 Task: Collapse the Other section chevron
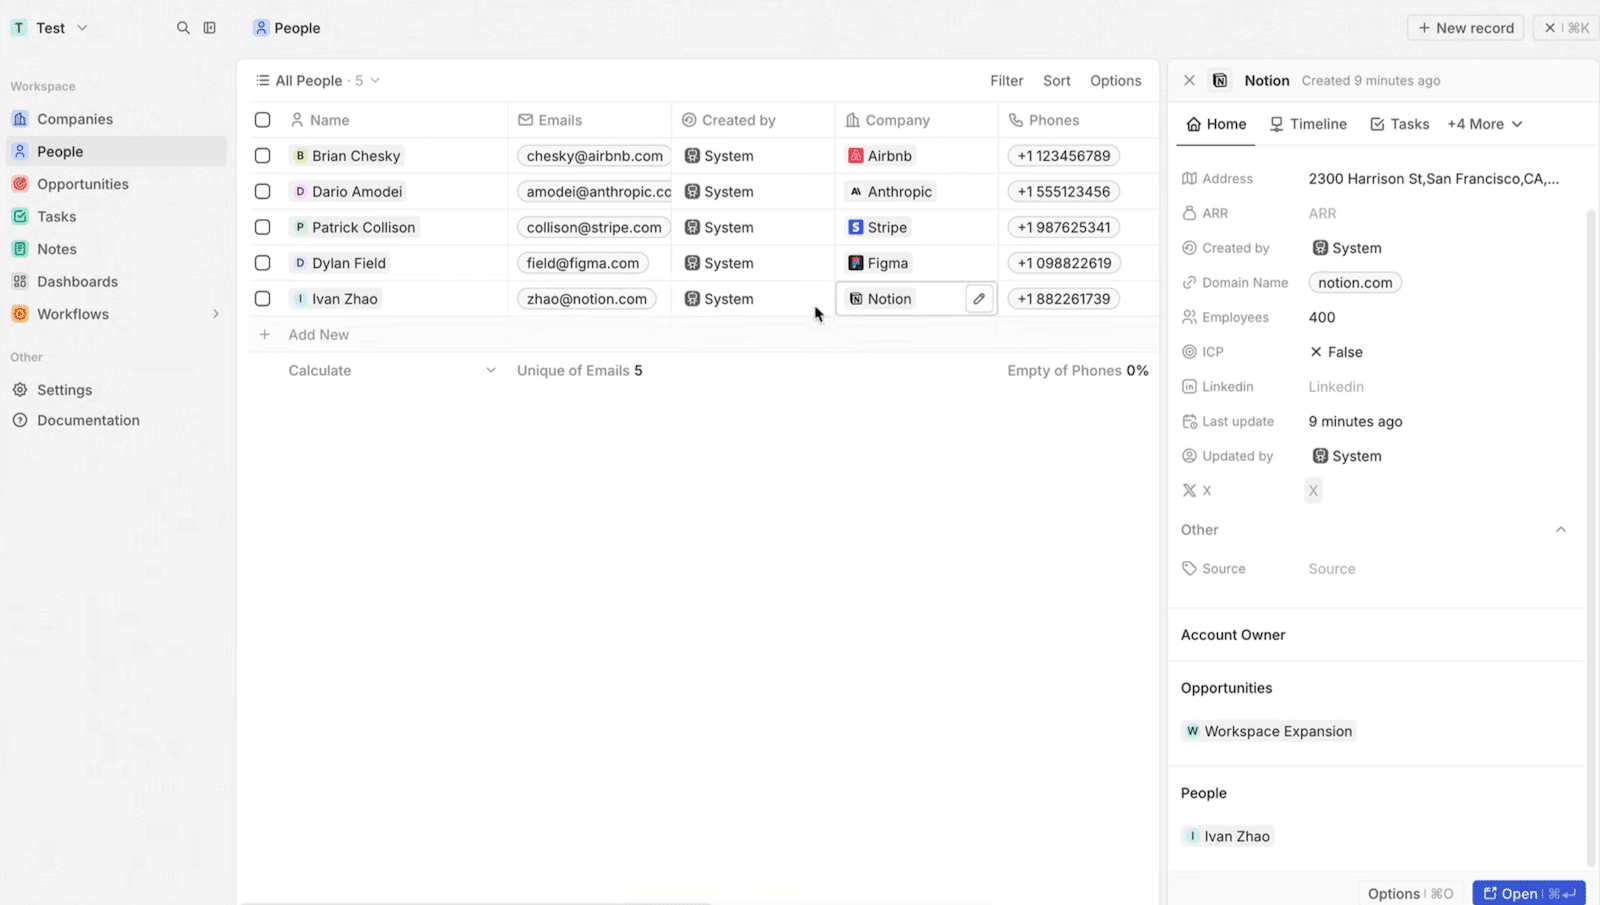tap(1560, 530)
